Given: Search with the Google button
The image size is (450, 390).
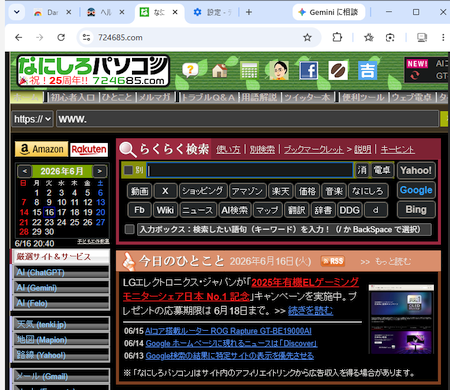Looking at the screenshot, I should [x=416, y=190].
